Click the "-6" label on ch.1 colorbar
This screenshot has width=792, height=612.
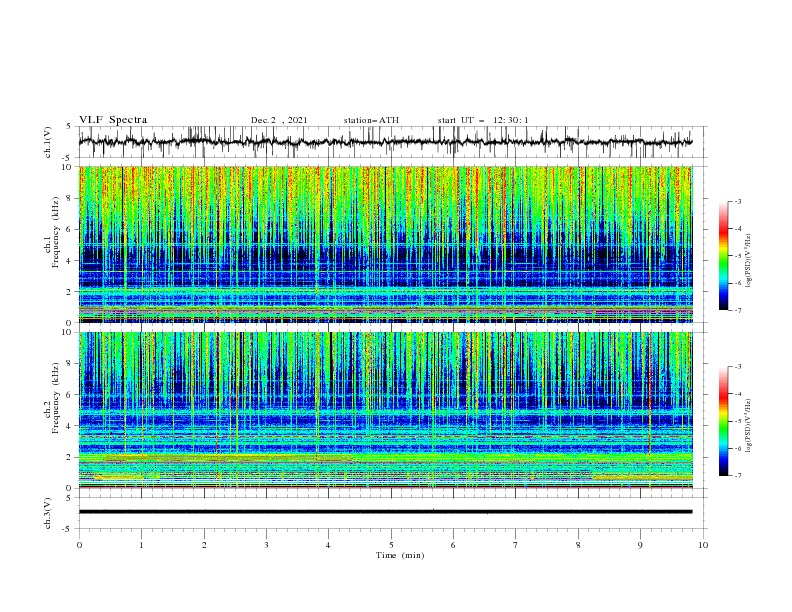[738, 283]
